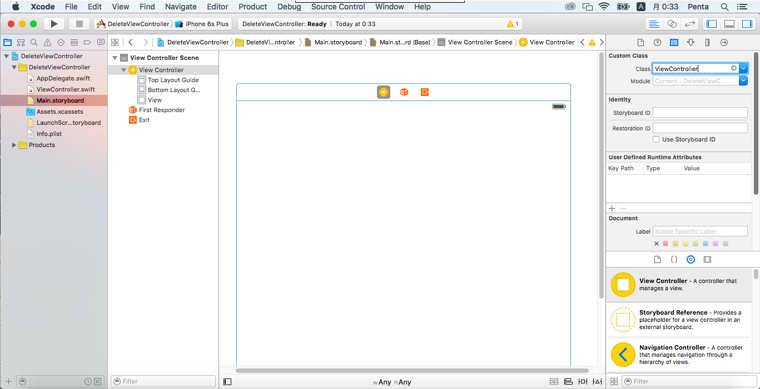The width and height of the screenshot is (760, 389).
Task: Open the Product menu
Action: 253,7
